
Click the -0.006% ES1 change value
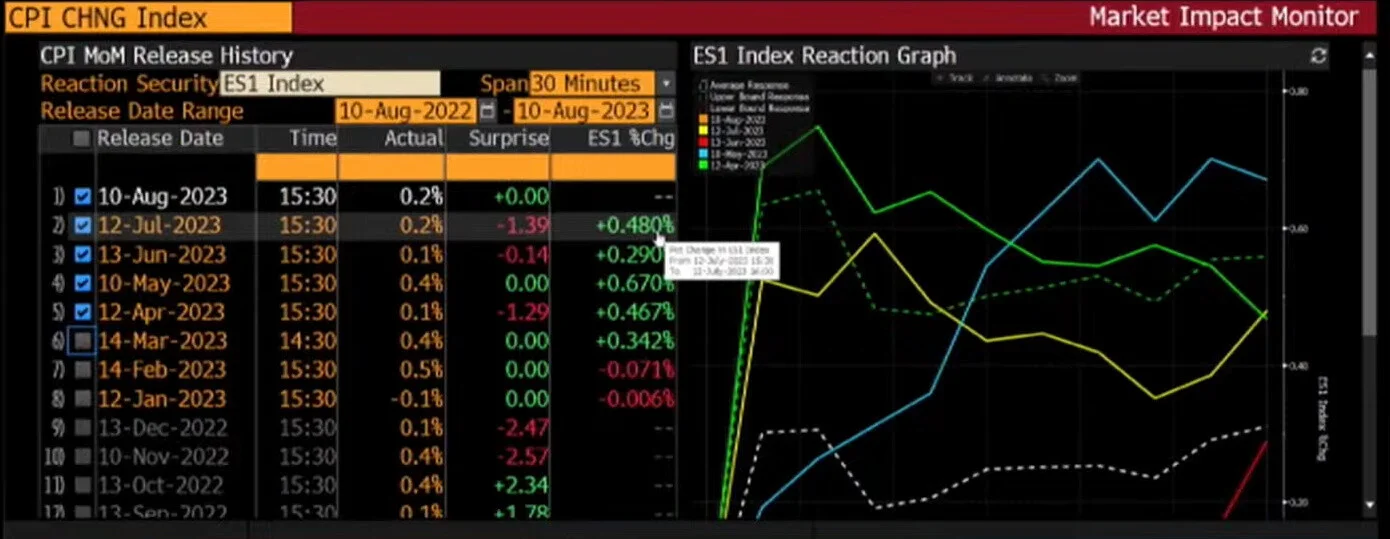638,399
